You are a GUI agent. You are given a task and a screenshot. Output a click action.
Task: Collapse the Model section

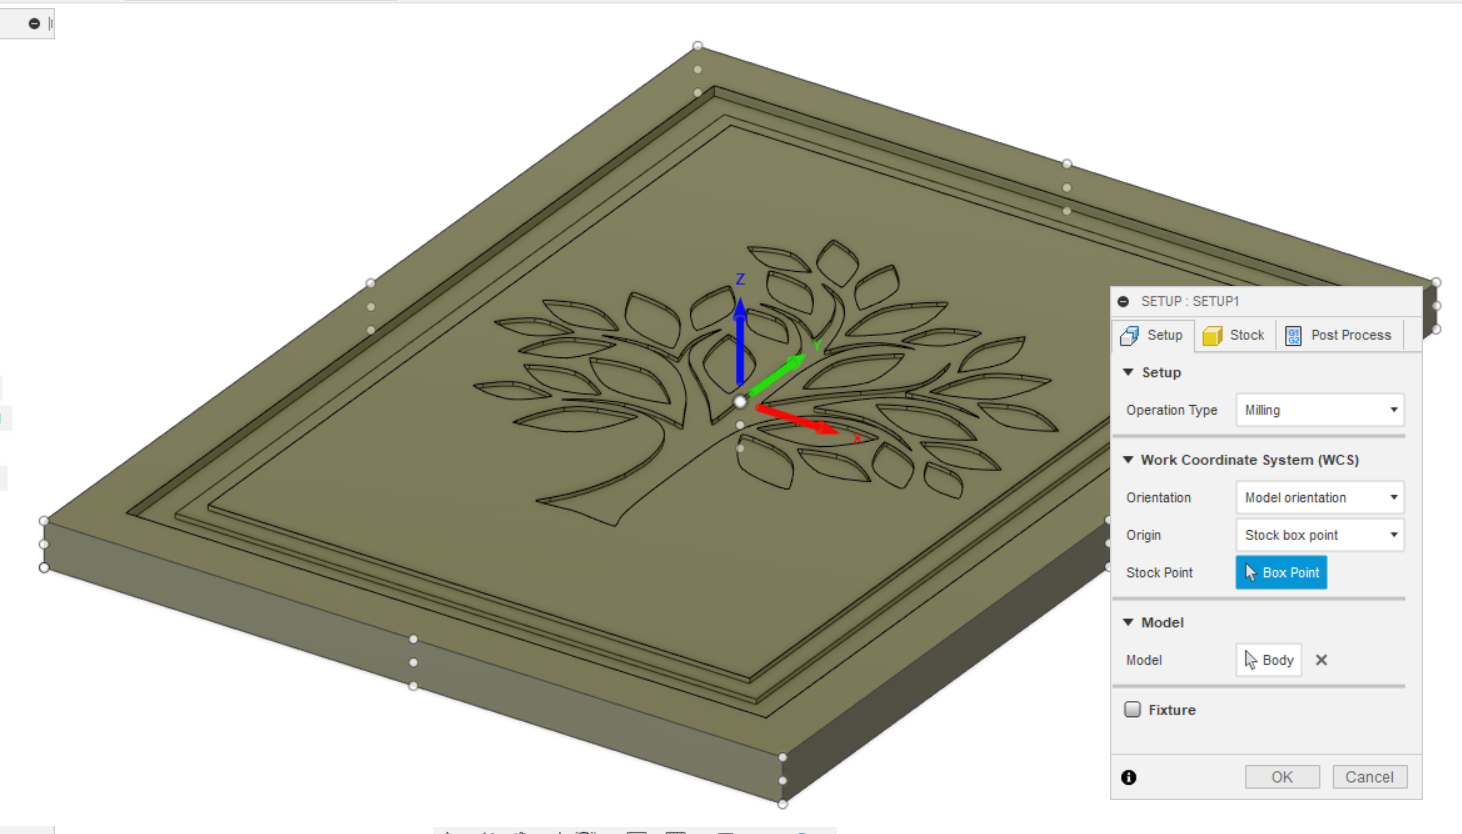click(1128, 622)
